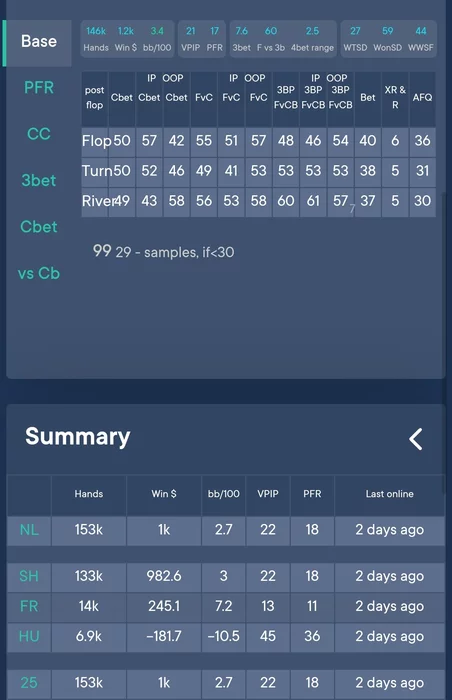Click the Last online column header

389,494
